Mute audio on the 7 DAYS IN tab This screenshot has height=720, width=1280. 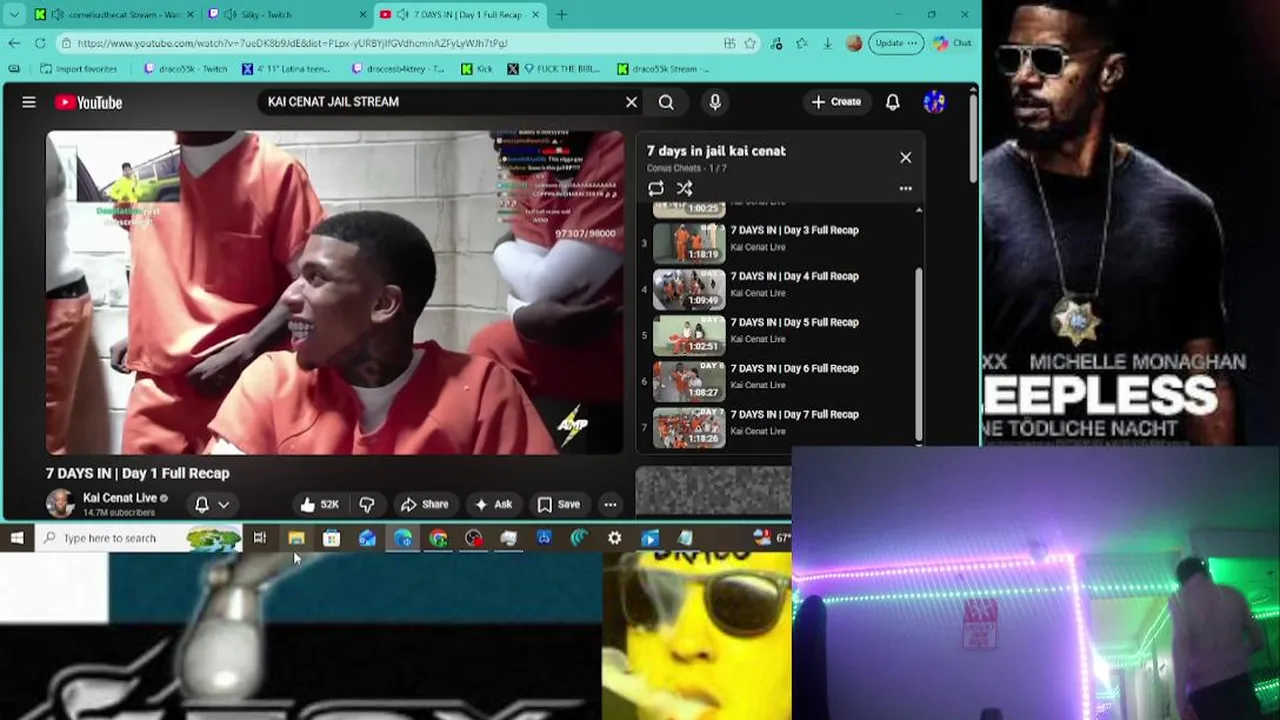(x=402, y=14)
